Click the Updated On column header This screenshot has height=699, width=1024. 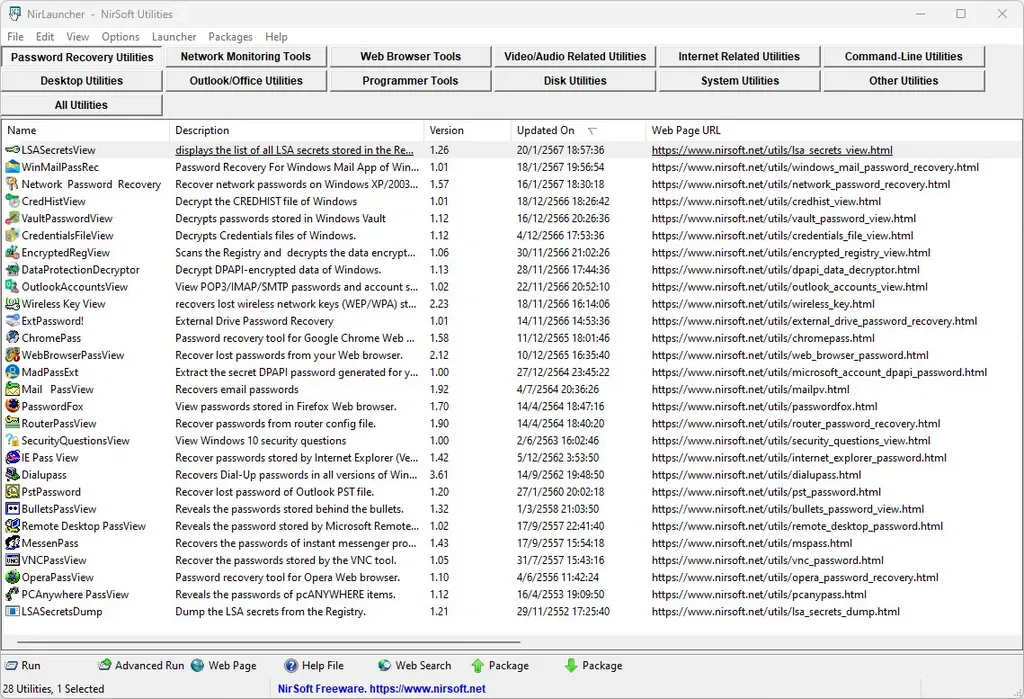(x=578, y=131)
